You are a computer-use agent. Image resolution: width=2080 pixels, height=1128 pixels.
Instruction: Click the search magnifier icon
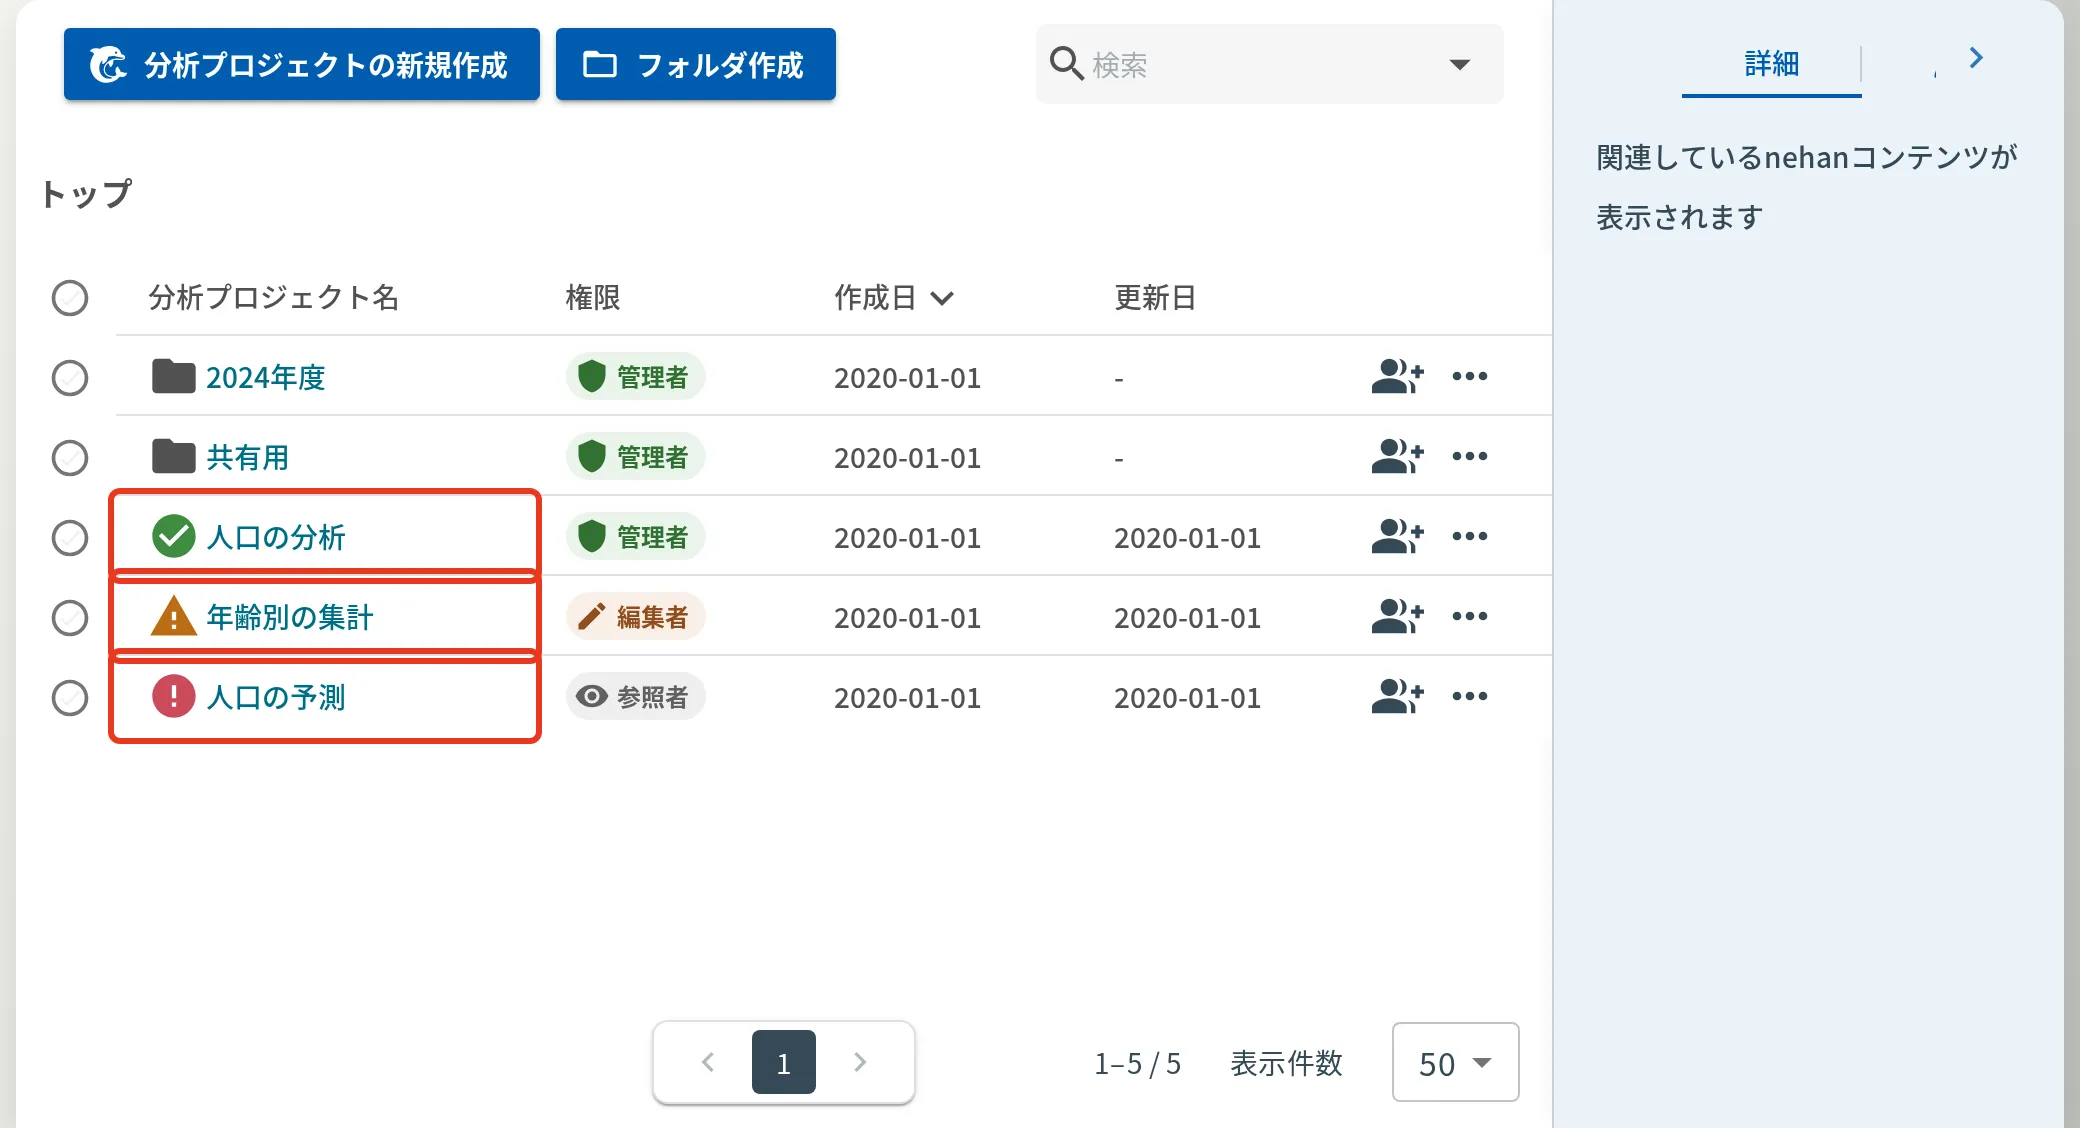[1067, 64]
